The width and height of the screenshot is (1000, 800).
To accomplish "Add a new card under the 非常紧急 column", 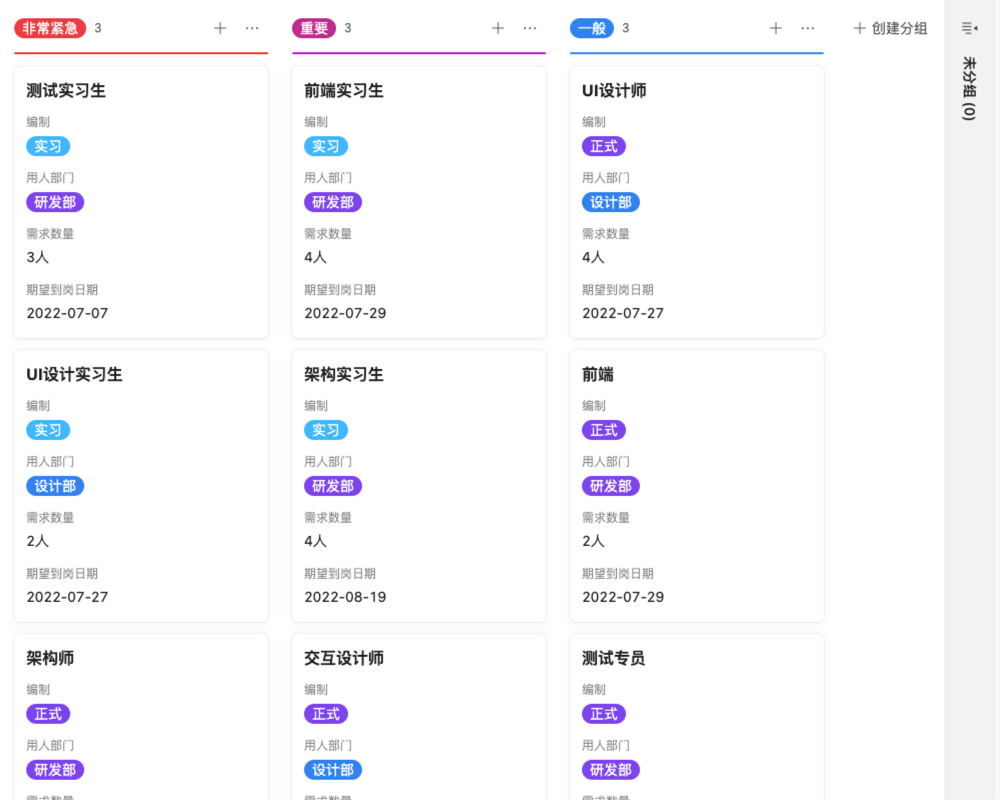I will [x=219, y=28].
